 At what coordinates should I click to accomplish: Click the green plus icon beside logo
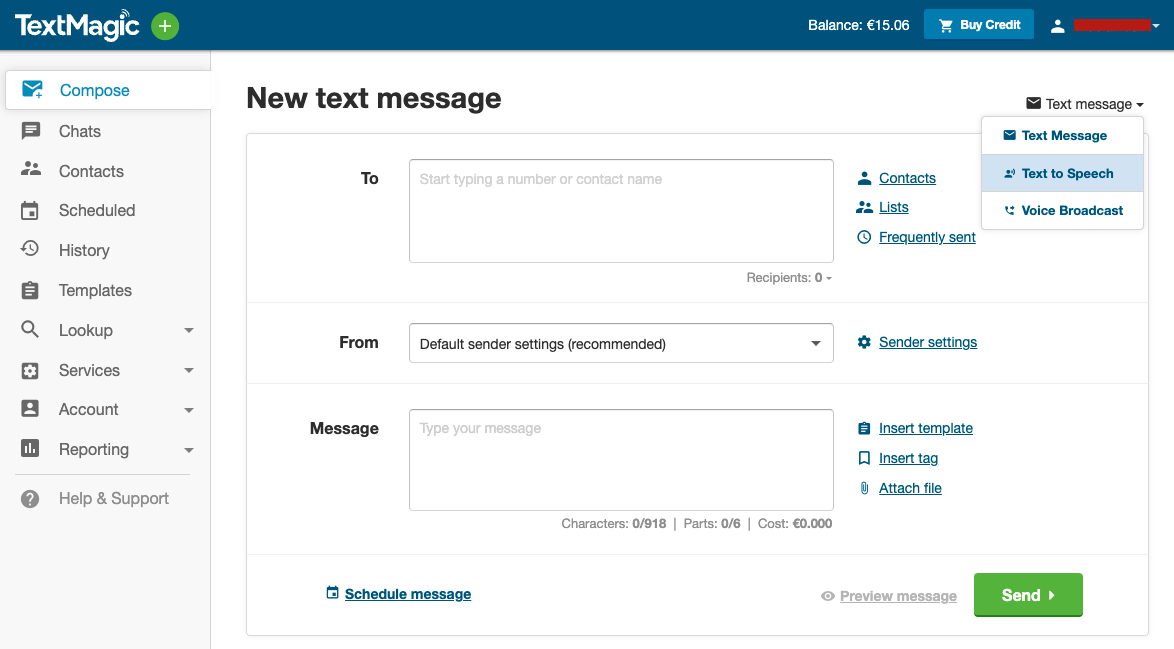[165, 26]
